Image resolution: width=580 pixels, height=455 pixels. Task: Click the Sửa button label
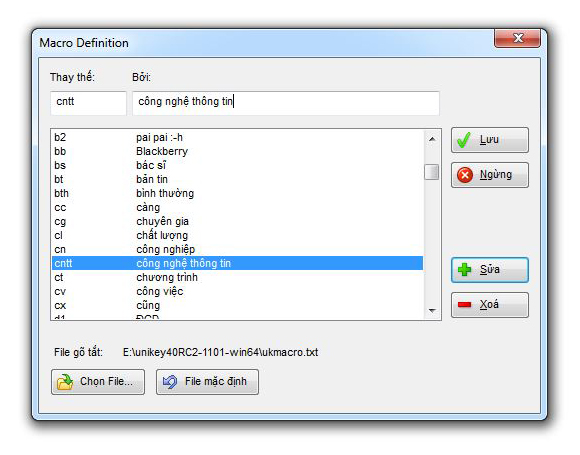pyautogui.click(x=490, y=269)
